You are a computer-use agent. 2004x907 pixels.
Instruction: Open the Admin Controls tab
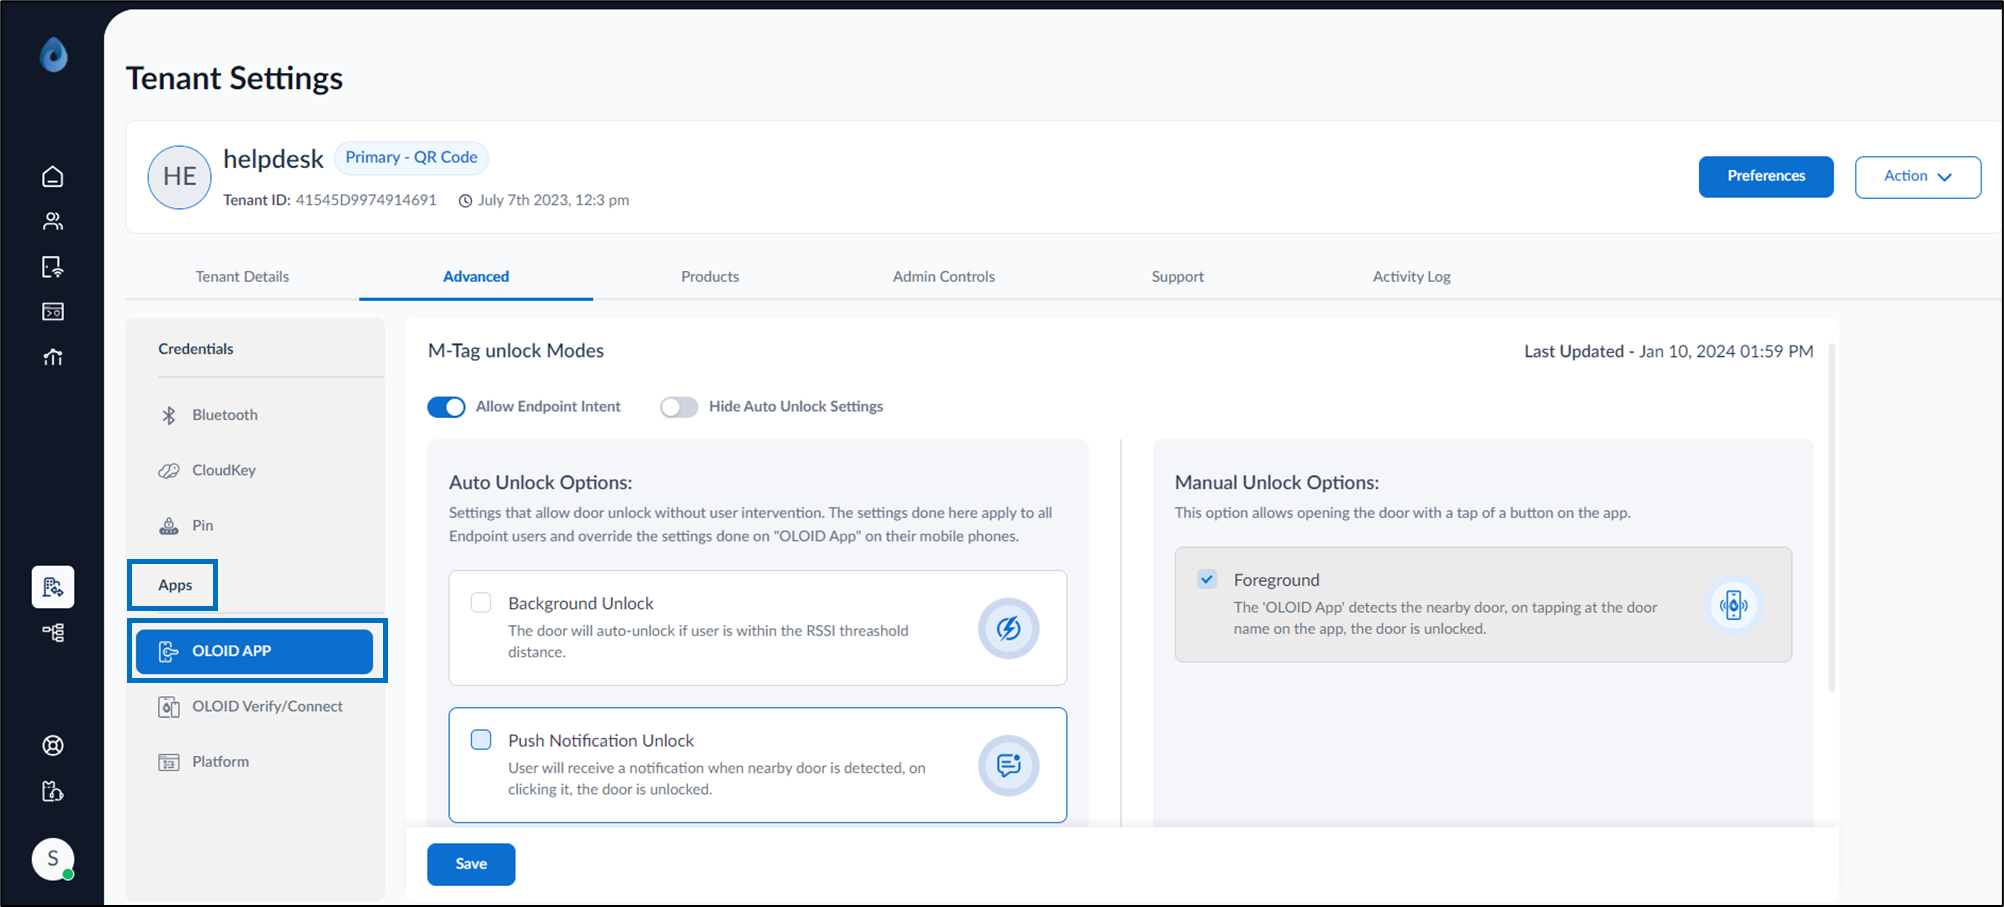pyautogui.click(x=944, y=277)
